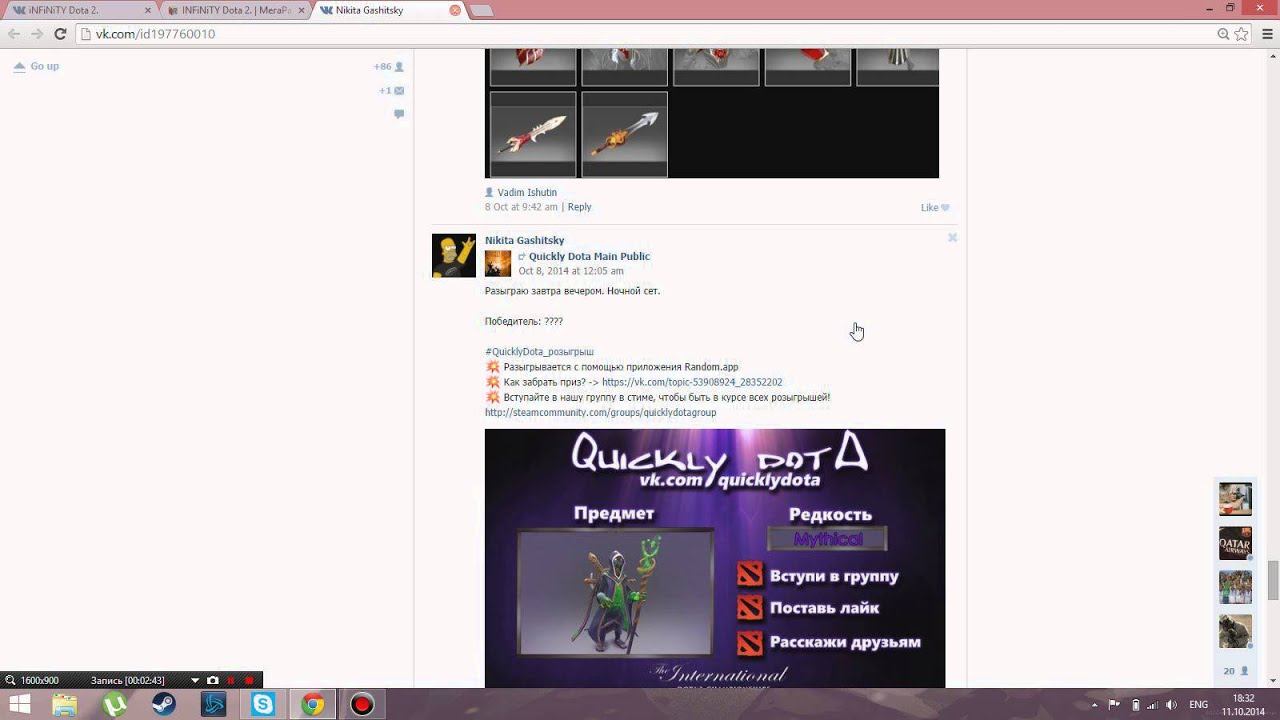The width and height of the screenshot is (1280, 720).
Task: Open the +1 messages counter
Action: [x=391, y=91]
